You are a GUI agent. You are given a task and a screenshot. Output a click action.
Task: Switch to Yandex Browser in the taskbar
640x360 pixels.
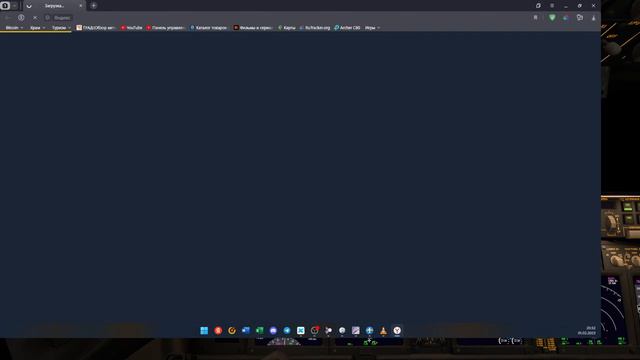point(397,331)
